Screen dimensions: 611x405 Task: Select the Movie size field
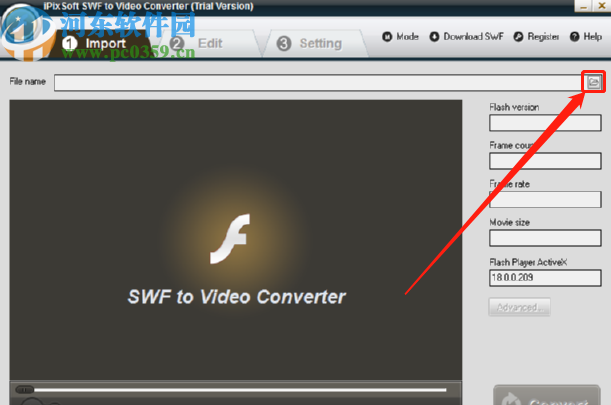545,238
